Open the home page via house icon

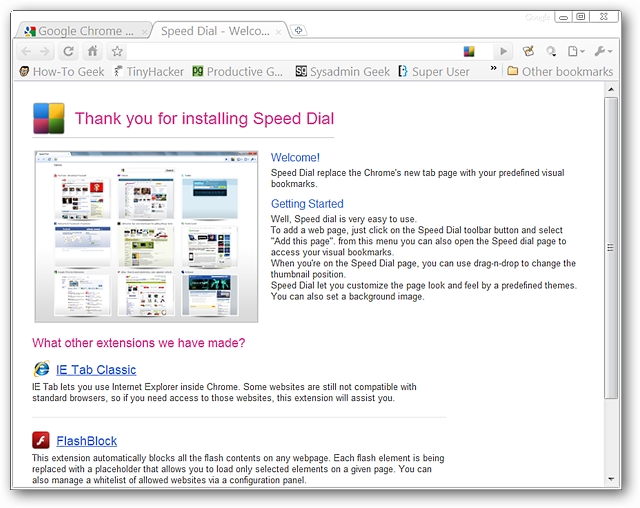93,51
